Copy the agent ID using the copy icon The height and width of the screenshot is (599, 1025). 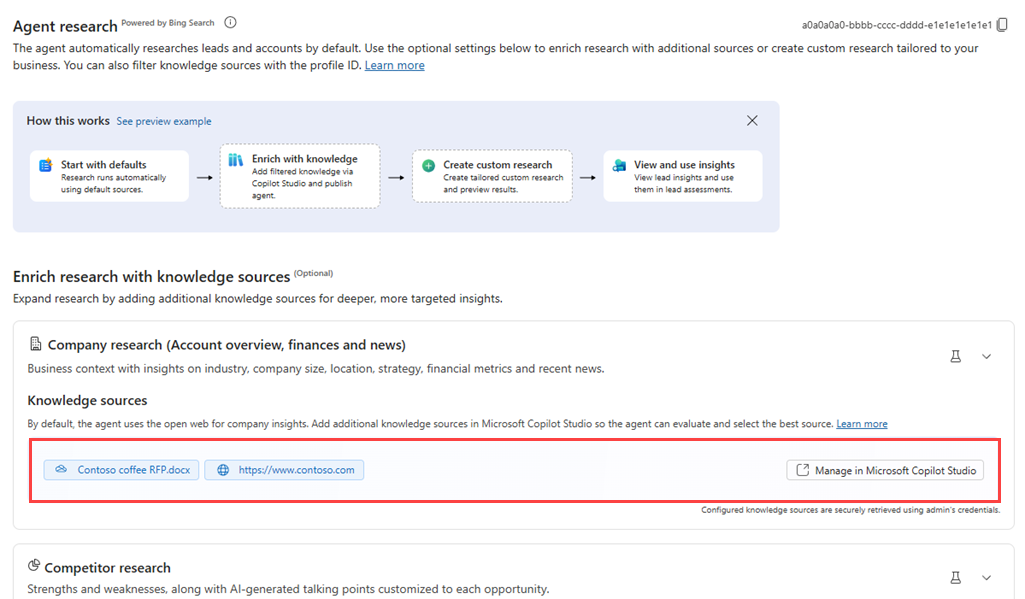coord(1002,24)
